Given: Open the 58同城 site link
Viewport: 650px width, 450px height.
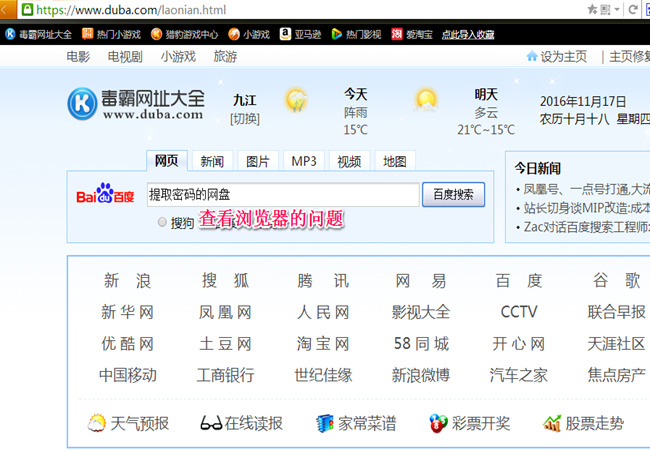Looking at the screenshot, I should (x=421, y=344).
